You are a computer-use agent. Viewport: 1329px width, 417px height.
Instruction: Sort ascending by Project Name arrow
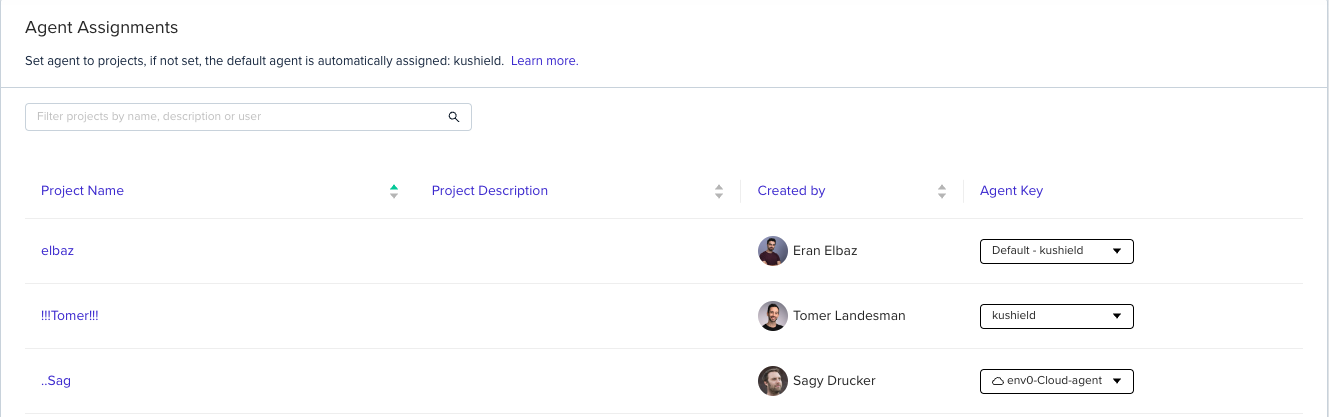[x=394, y=186]
